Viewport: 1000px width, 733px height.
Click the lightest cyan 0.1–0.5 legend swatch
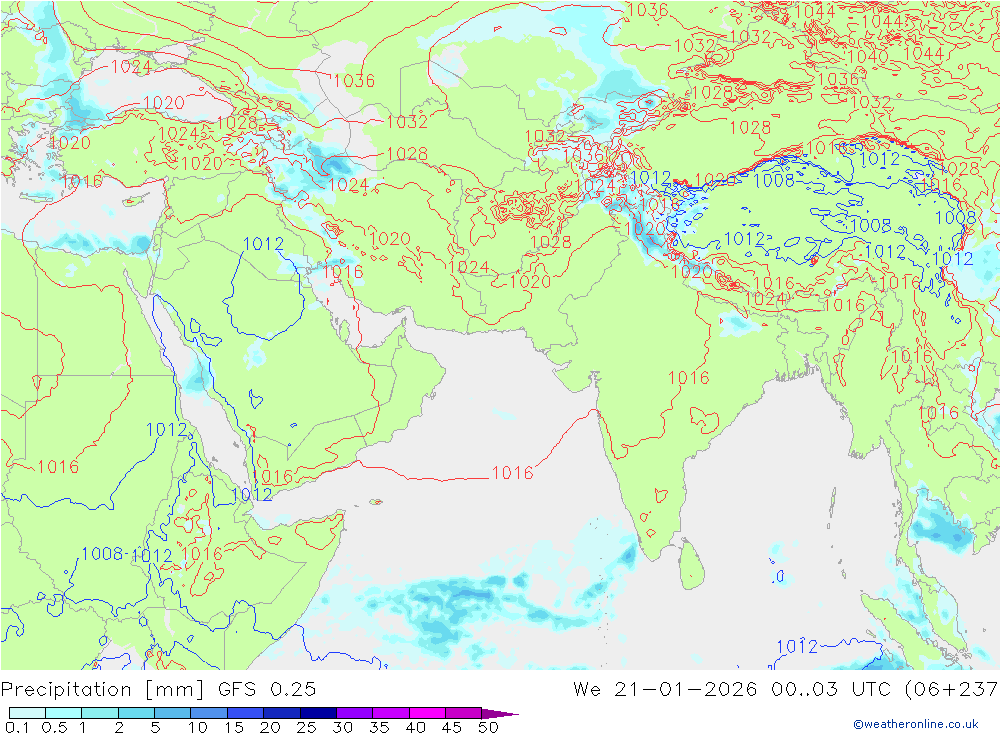(x=27, y=713)
